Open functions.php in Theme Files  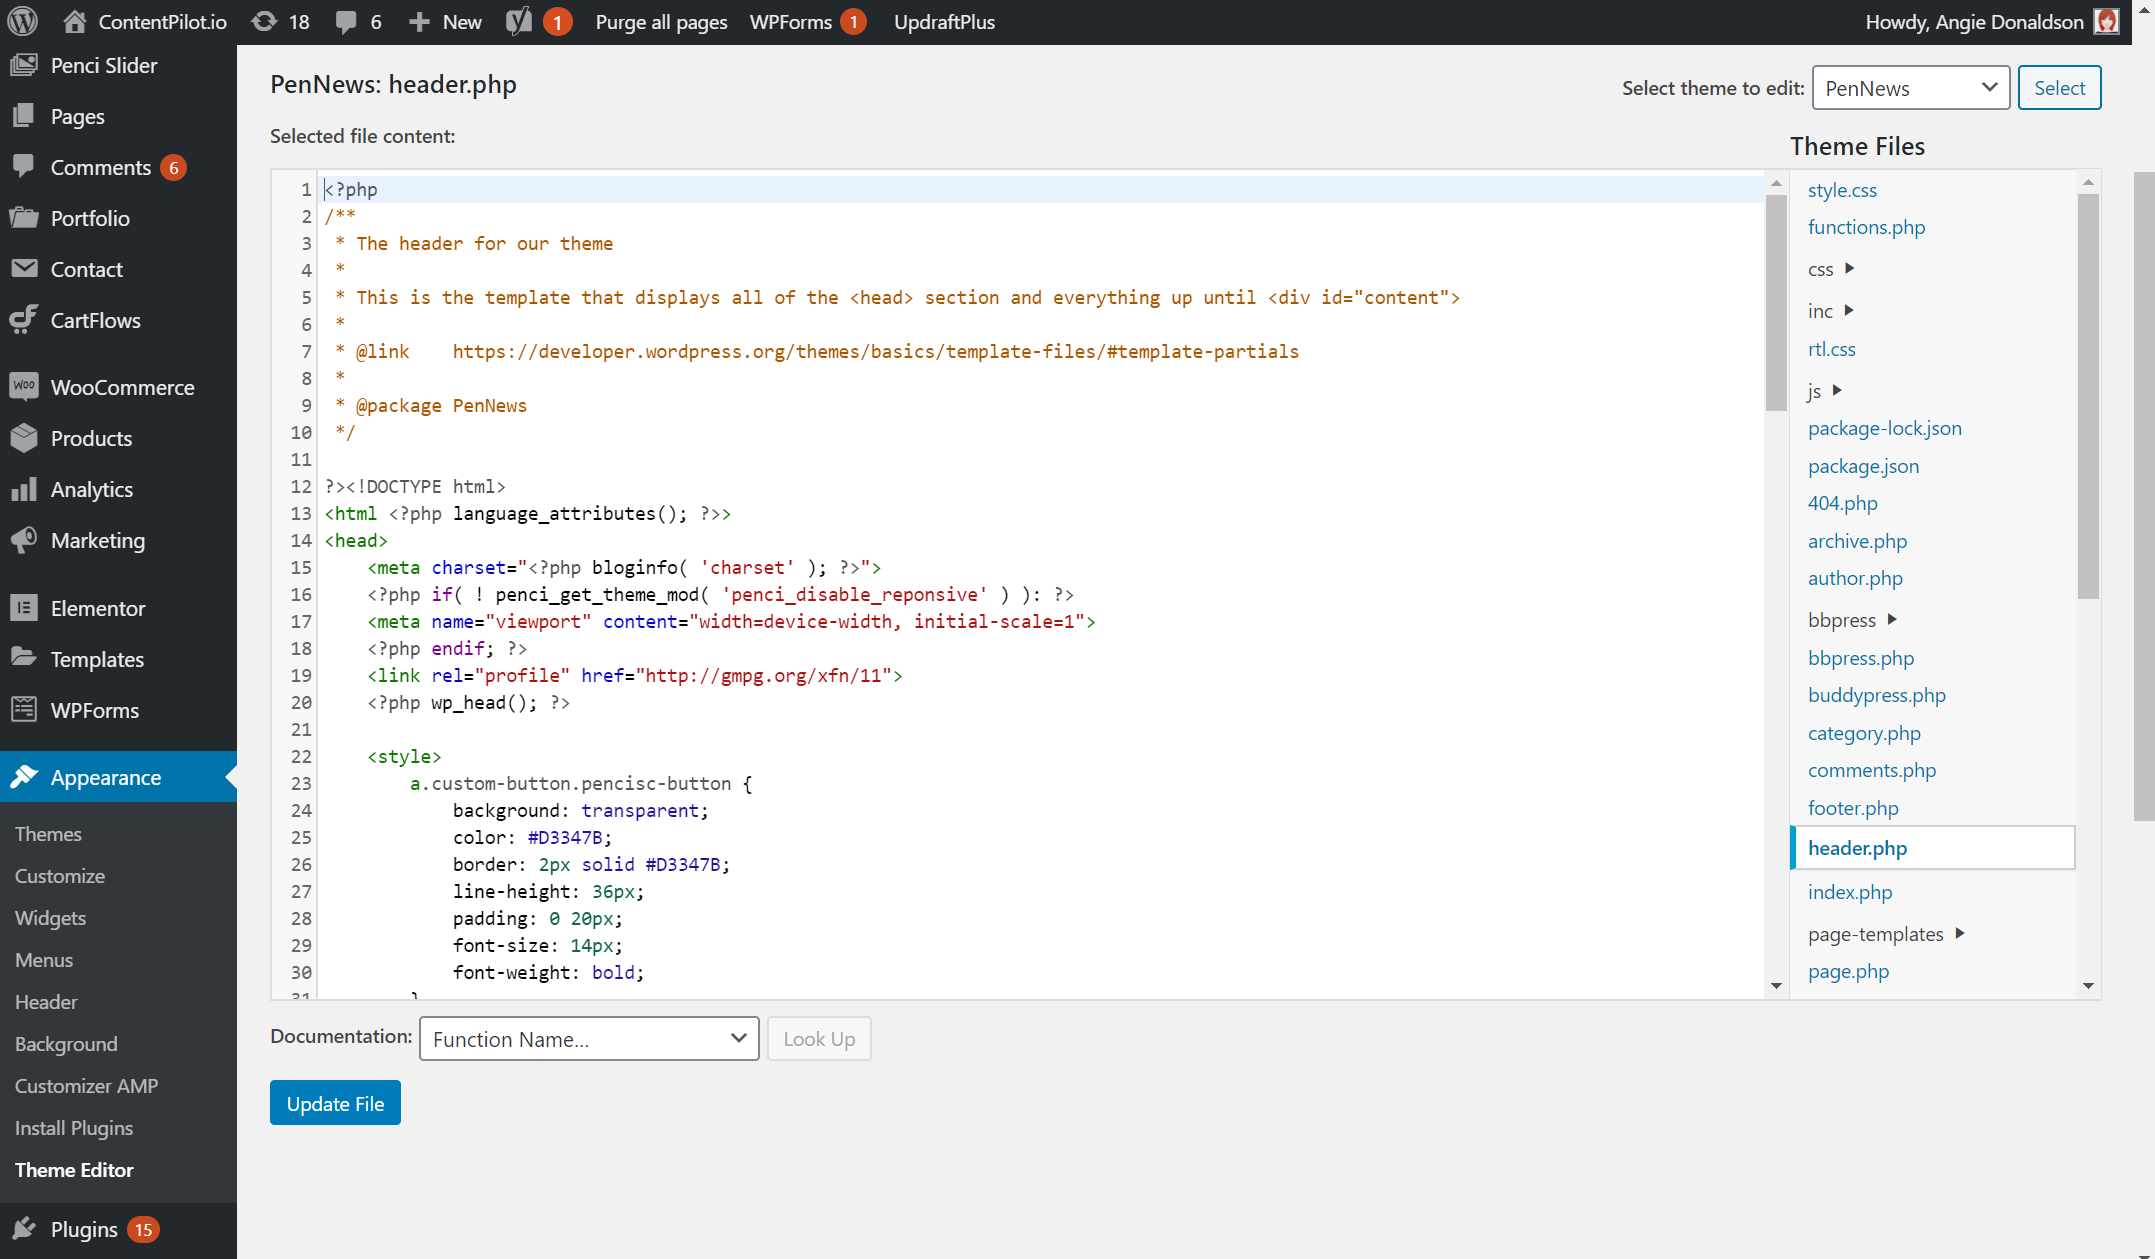pos(1866,227)
